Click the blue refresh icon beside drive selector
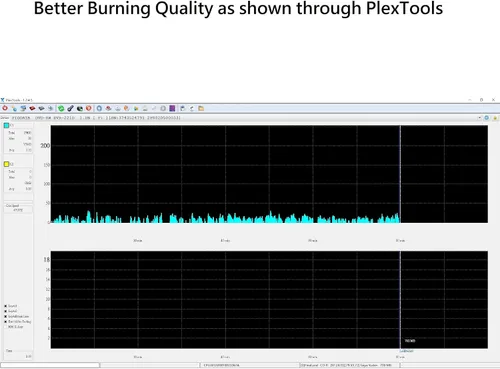 click(487, 118)
